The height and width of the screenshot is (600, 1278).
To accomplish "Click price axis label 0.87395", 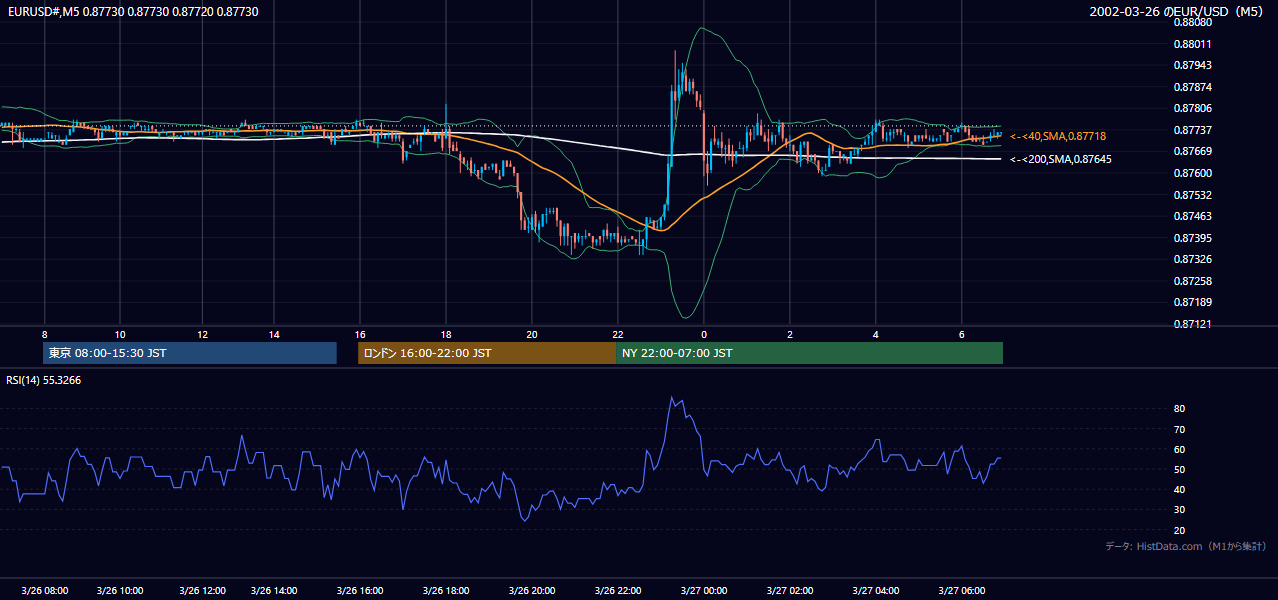I will click(1193, 238).
